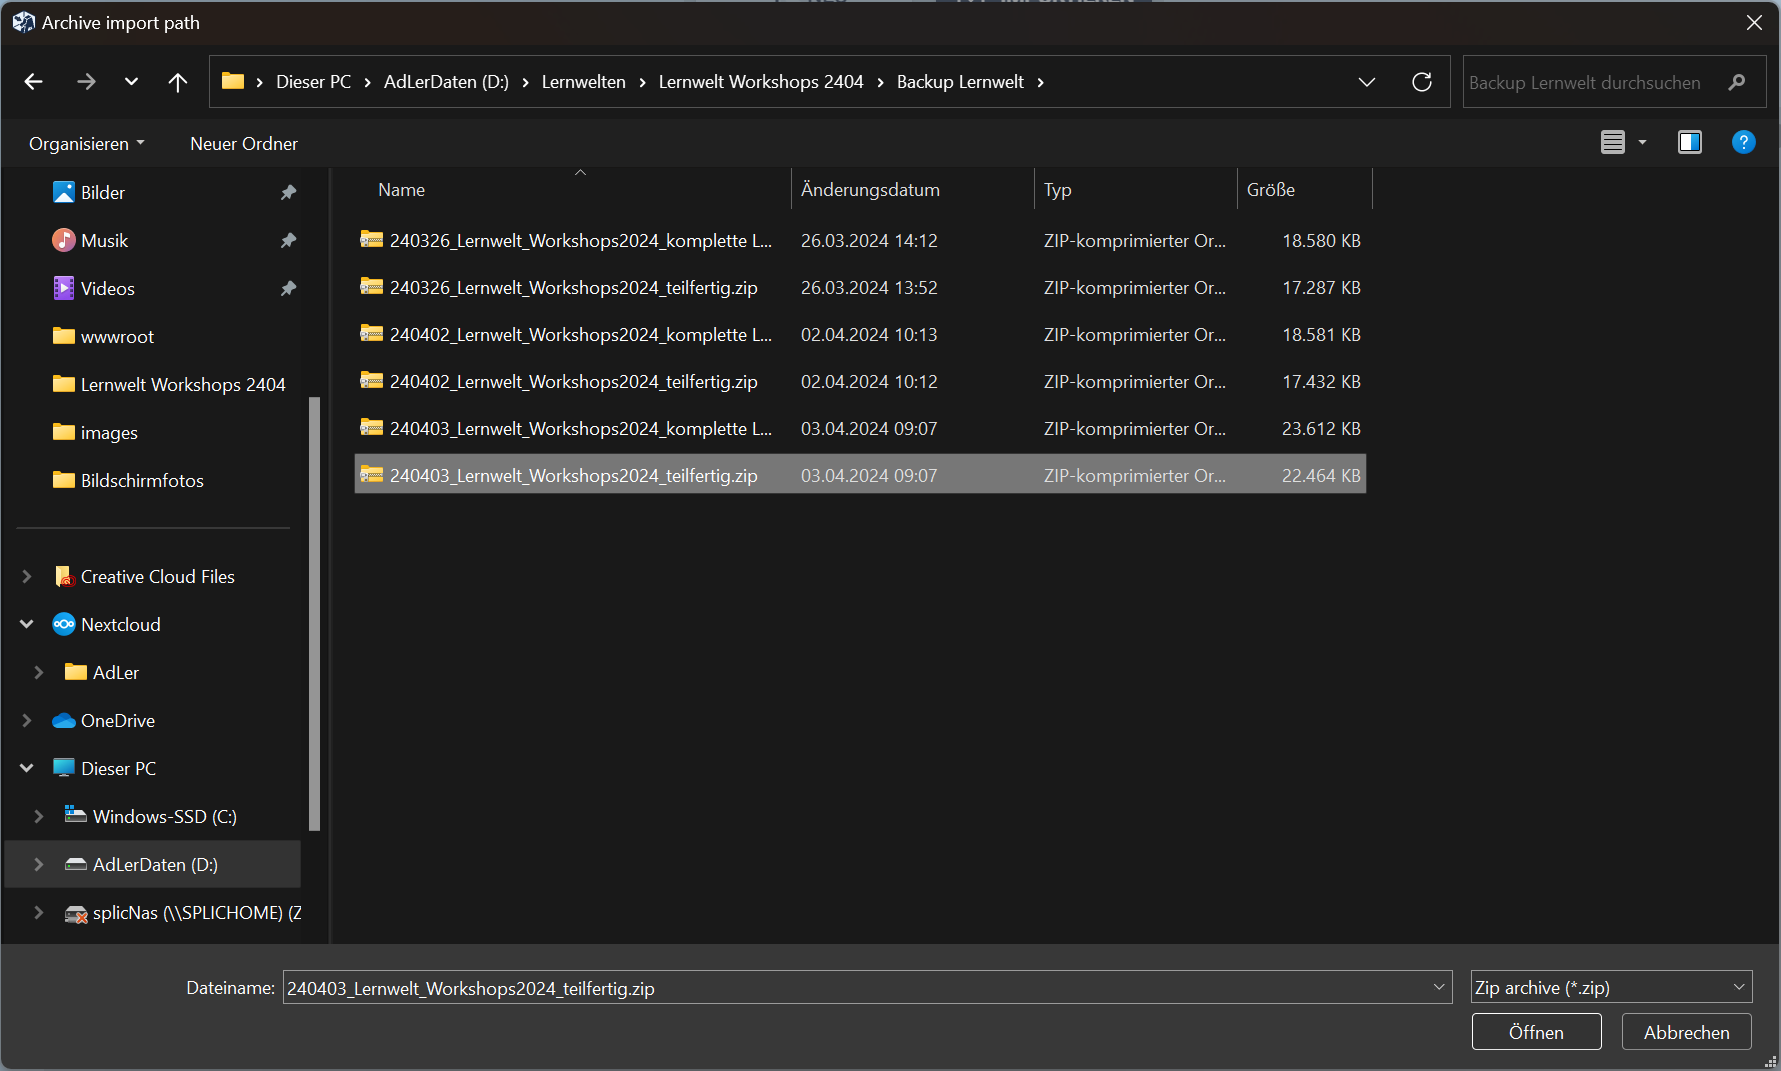Click the Abbrechen button
The height and width of the screenshot is (1071, 1781).
(x=1686, y=1032)
